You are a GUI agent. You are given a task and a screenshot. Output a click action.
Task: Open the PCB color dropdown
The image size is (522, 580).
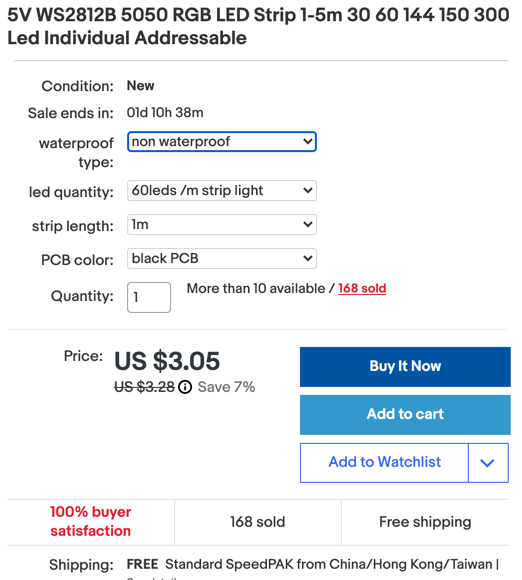pos(222,258)
